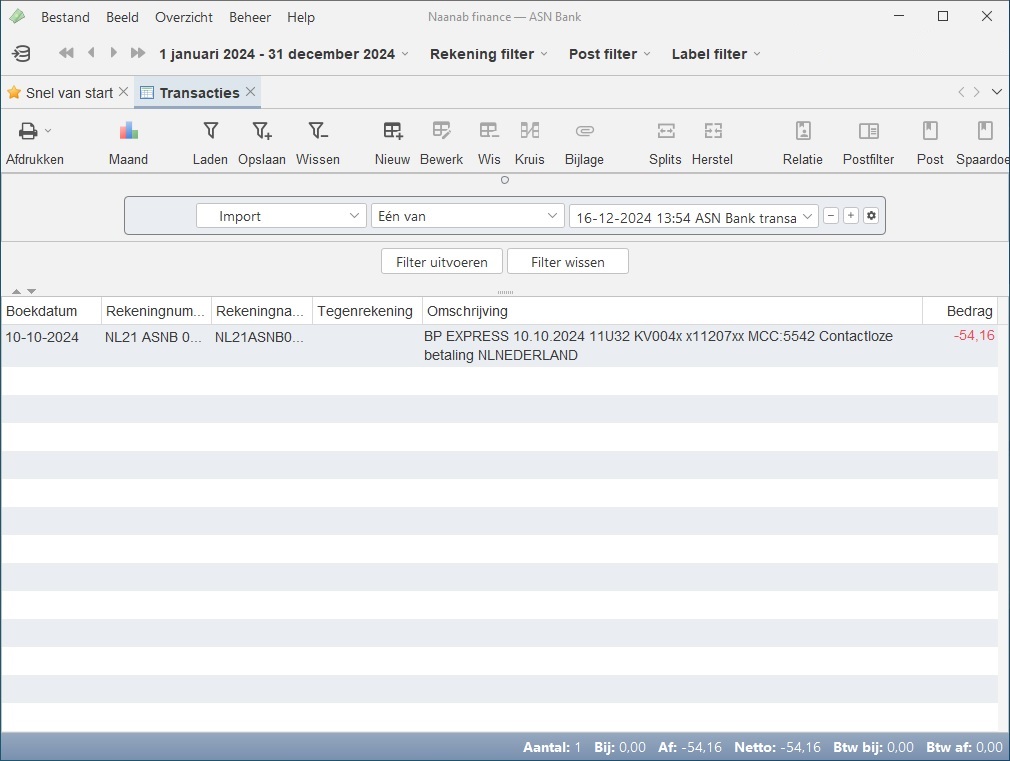Expand the Label filter dropdown
1010x761 pixels.
(716, 54)
